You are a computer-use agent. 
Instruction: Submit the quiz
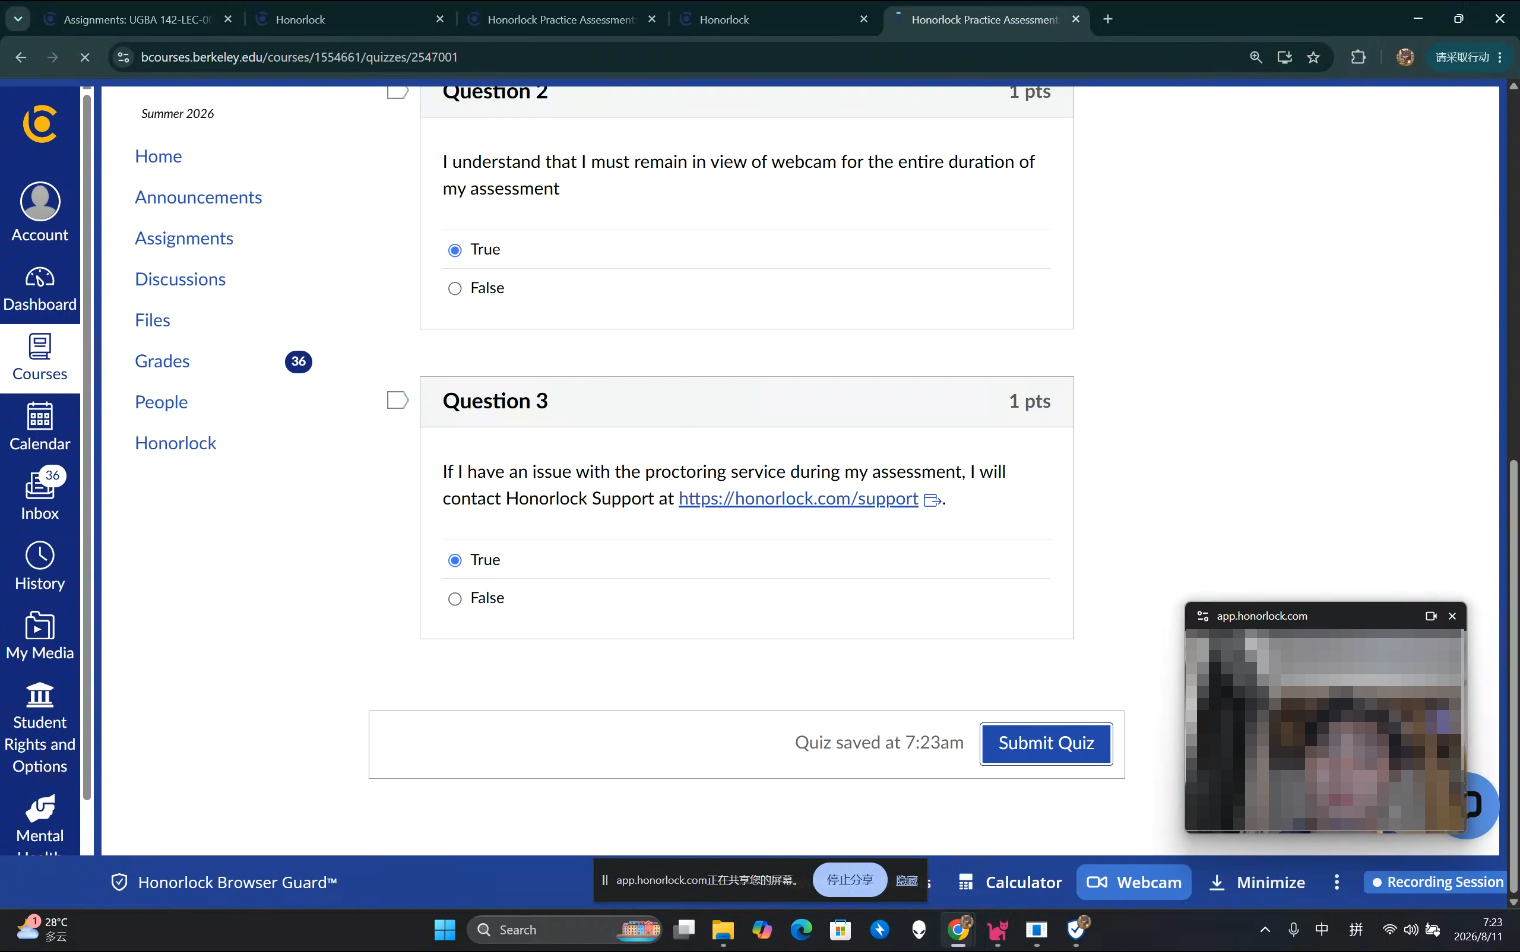(x=1046, y=743)
